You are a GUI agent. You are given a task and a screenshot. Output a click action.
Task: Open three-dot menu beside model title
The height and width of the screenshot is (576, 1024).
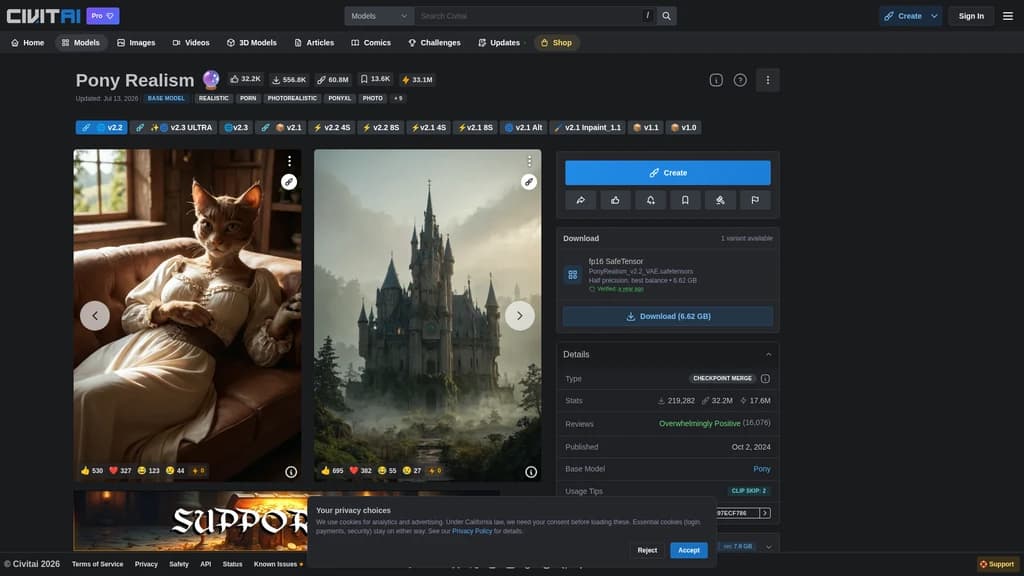tap(767, 80)
